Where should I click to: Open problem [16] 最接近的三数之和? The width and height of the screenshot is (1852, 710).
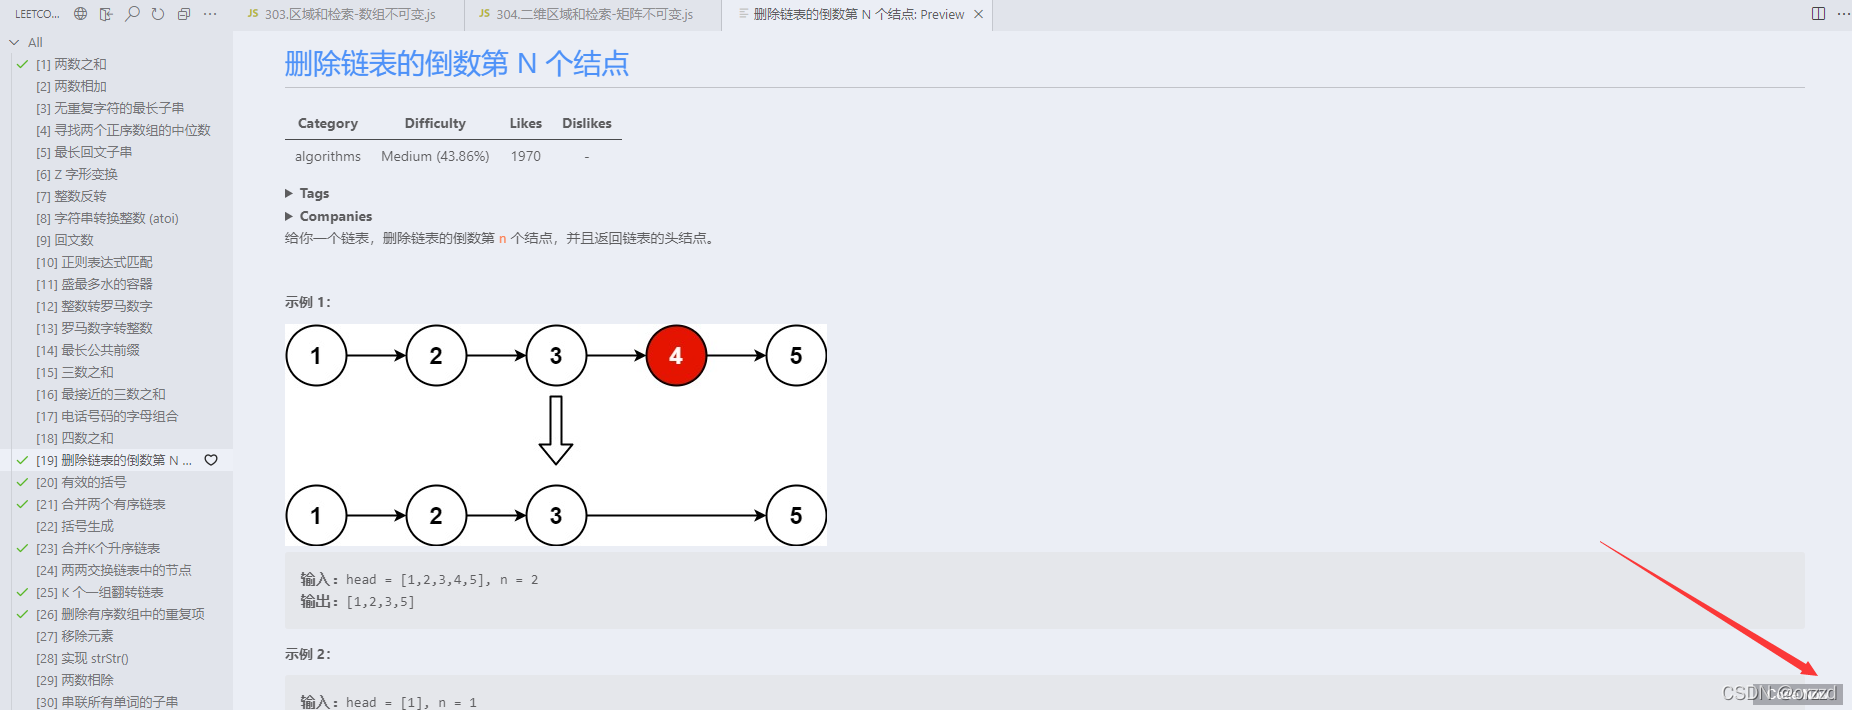tap(101, 394)
